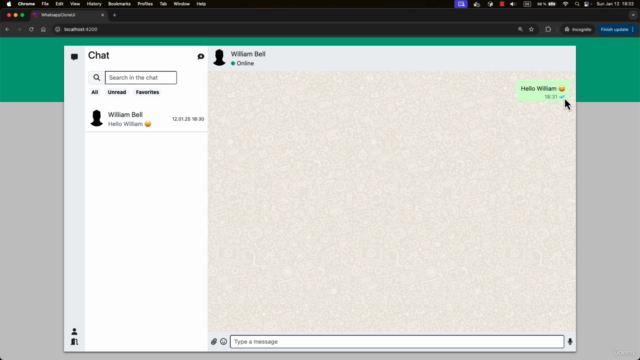Open Spotlight search in menu bar
640x360 pixels.
click(577, 4)
